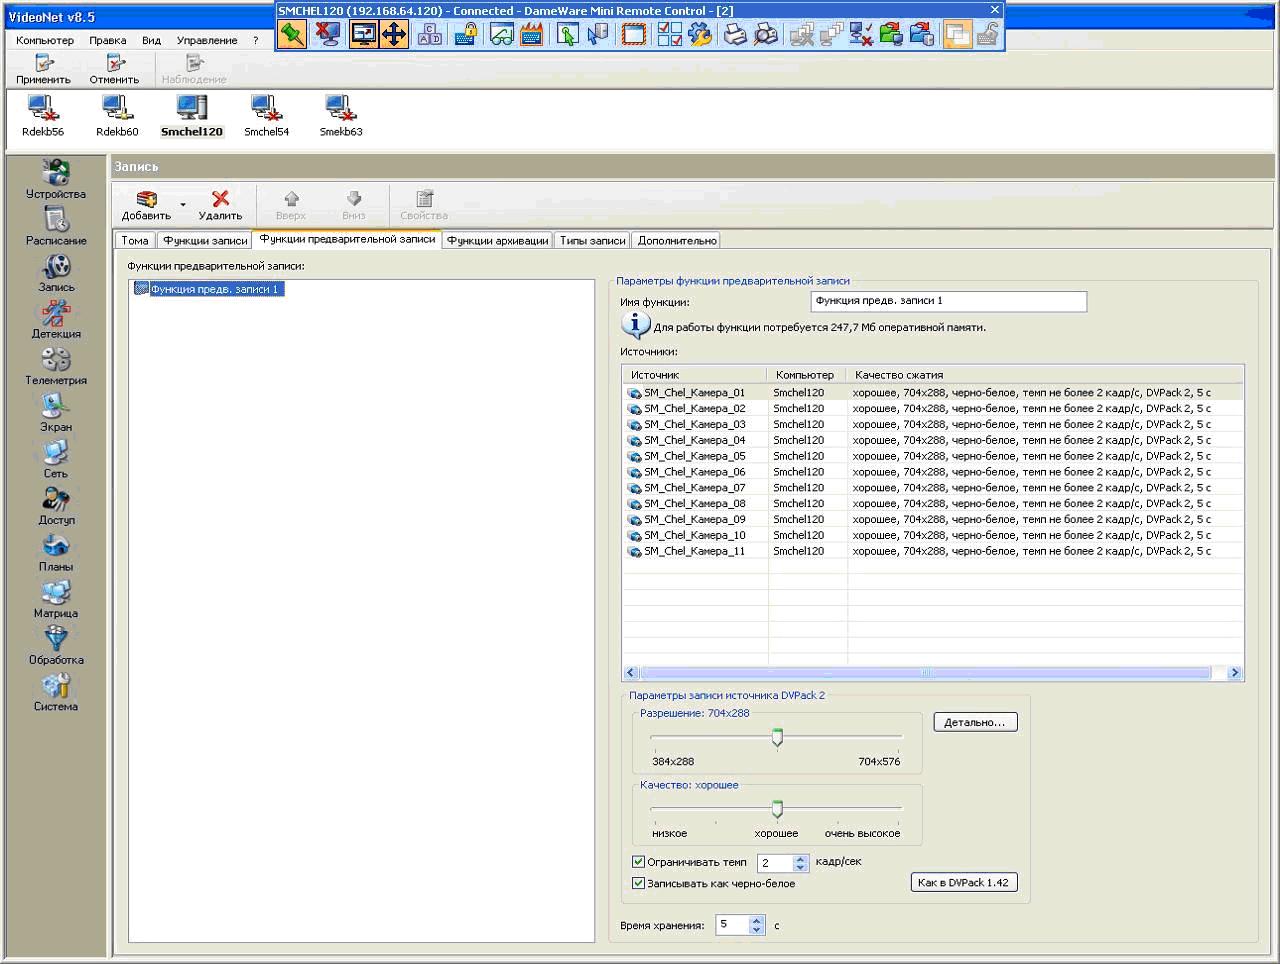Screen dimensions: 1280x964
Task: Select the Экран sidebar icon
Action: click(x=56, y=413)
